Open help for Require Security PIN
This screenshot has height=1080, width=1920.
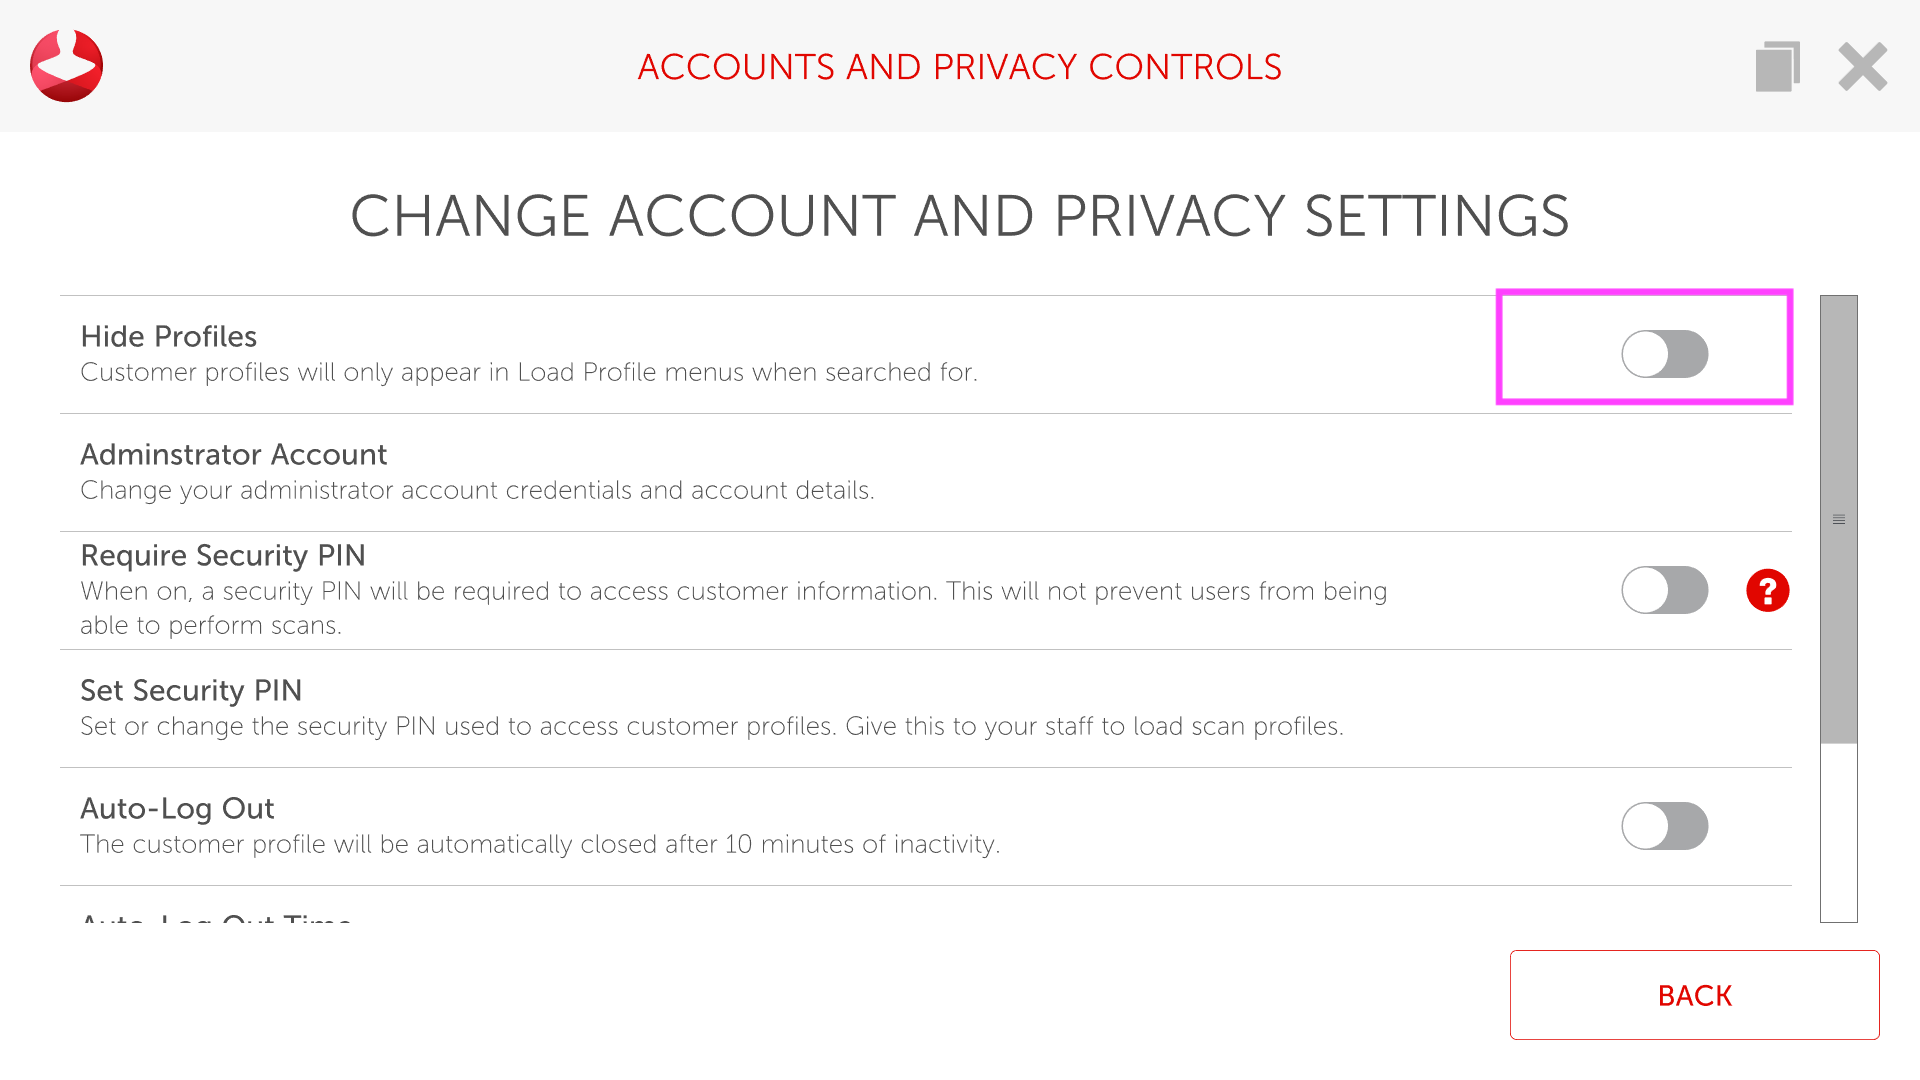coord(1767,590)
